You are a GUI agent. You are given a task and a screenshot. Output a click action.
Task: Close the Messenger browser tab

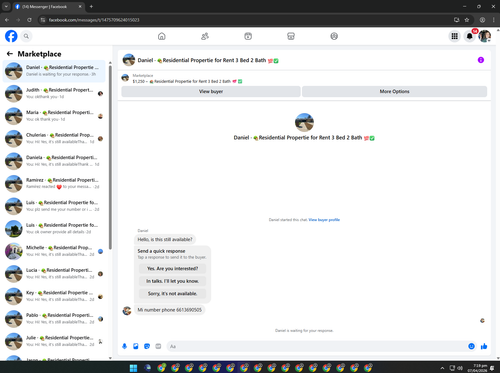coord(80,6)
